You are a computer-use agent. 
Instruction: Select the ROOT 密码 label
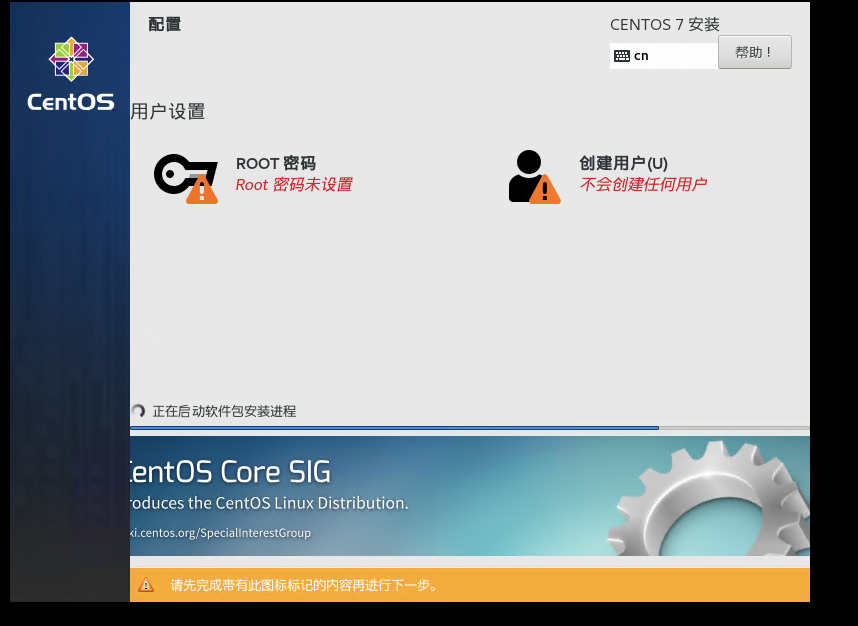(276, 163)
